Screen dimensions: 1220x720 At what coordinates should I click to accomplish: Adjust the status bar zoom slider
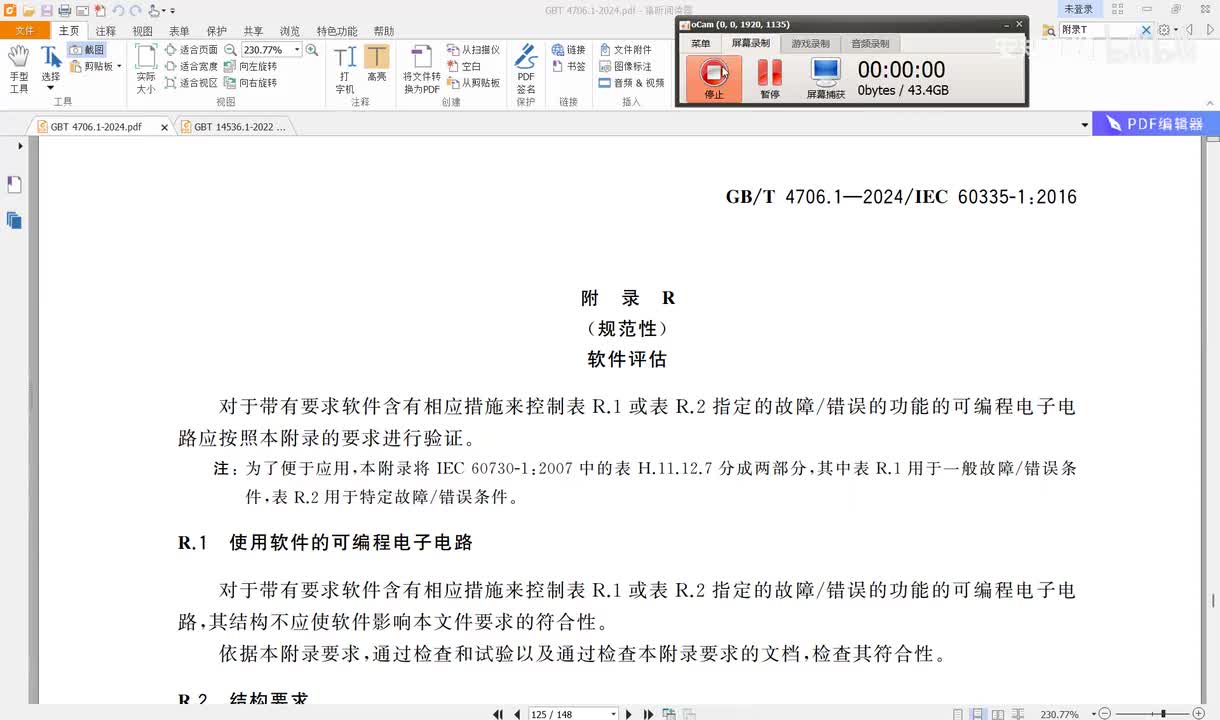coord(1162,714)
